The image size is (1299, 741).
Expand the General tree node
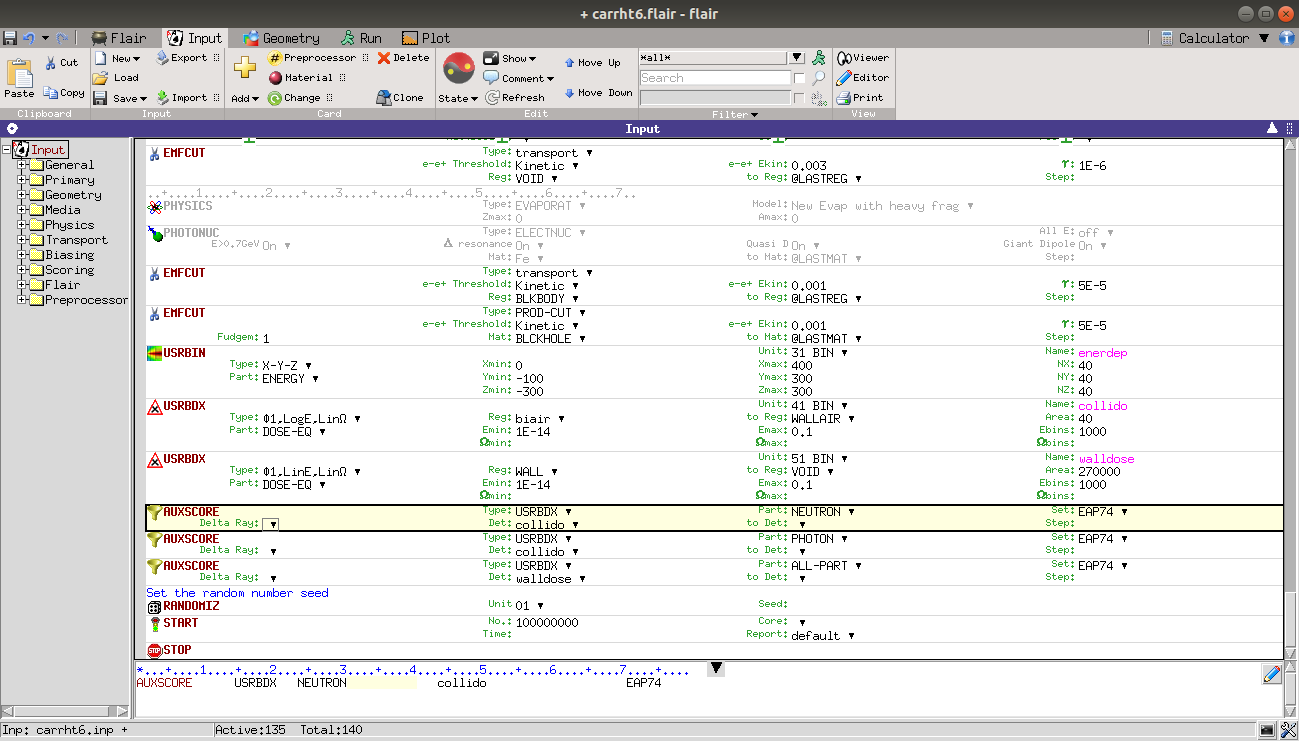[22, 165]
